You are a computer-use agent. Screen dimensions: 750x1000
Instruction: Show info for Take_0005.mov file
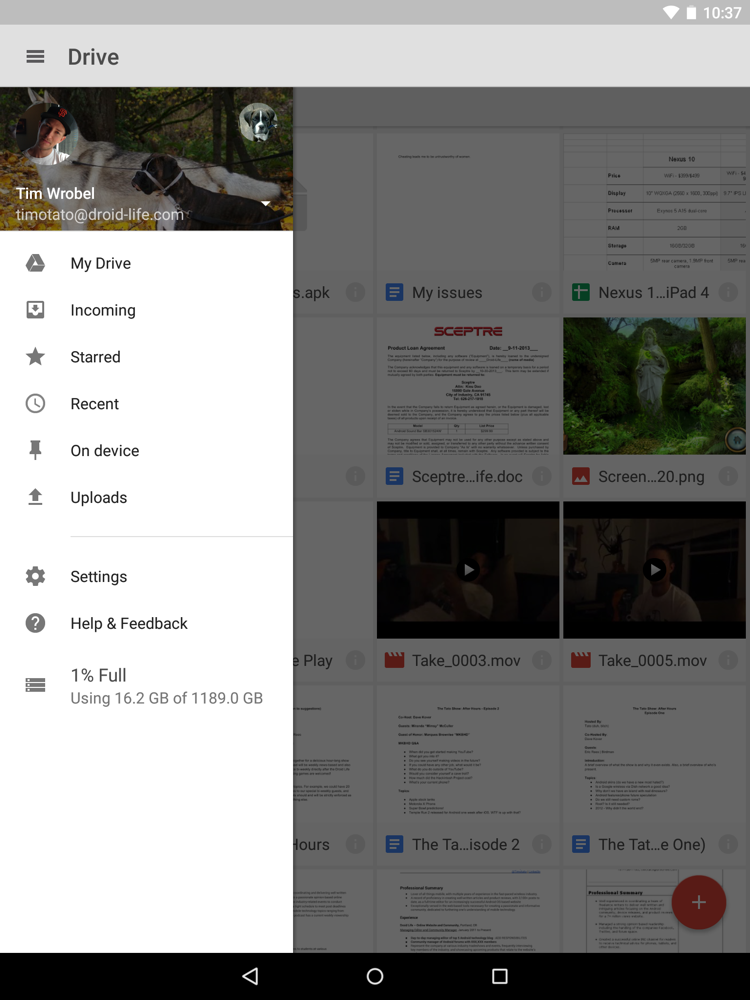click(727, 661)
